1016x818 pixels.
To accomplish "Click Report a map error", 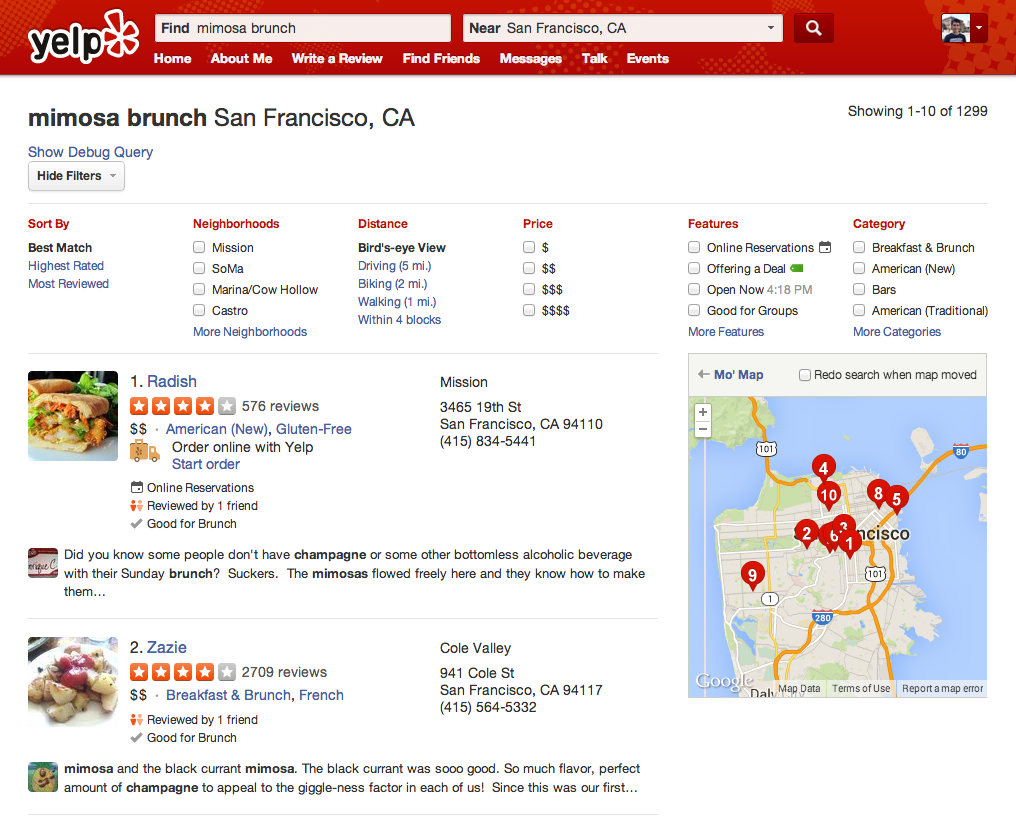I will (942, 688).
